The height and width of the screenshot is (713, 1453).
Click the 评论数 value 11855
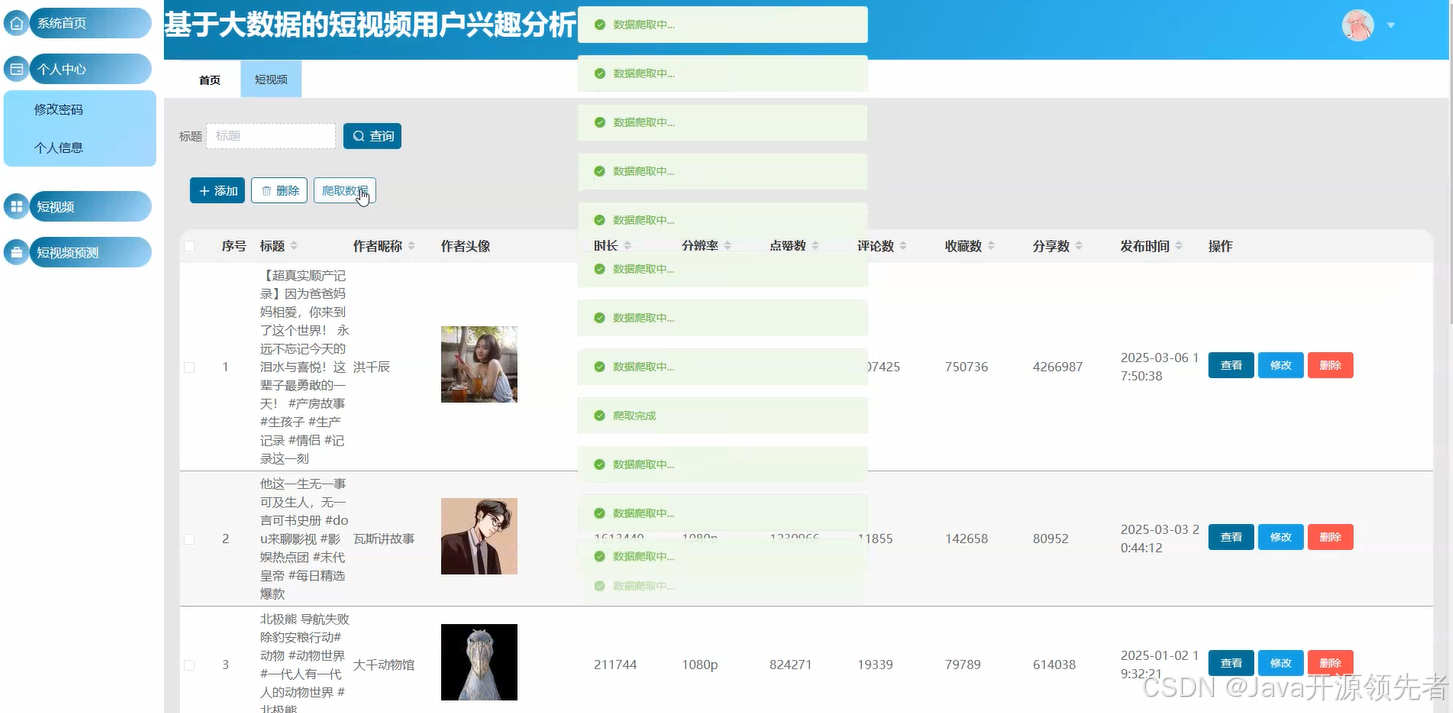875,539
